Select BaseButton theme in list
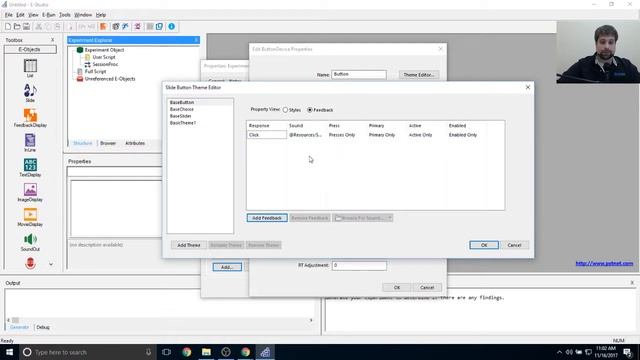Viewport: 640px width, 360px height. tap(182, 102)
